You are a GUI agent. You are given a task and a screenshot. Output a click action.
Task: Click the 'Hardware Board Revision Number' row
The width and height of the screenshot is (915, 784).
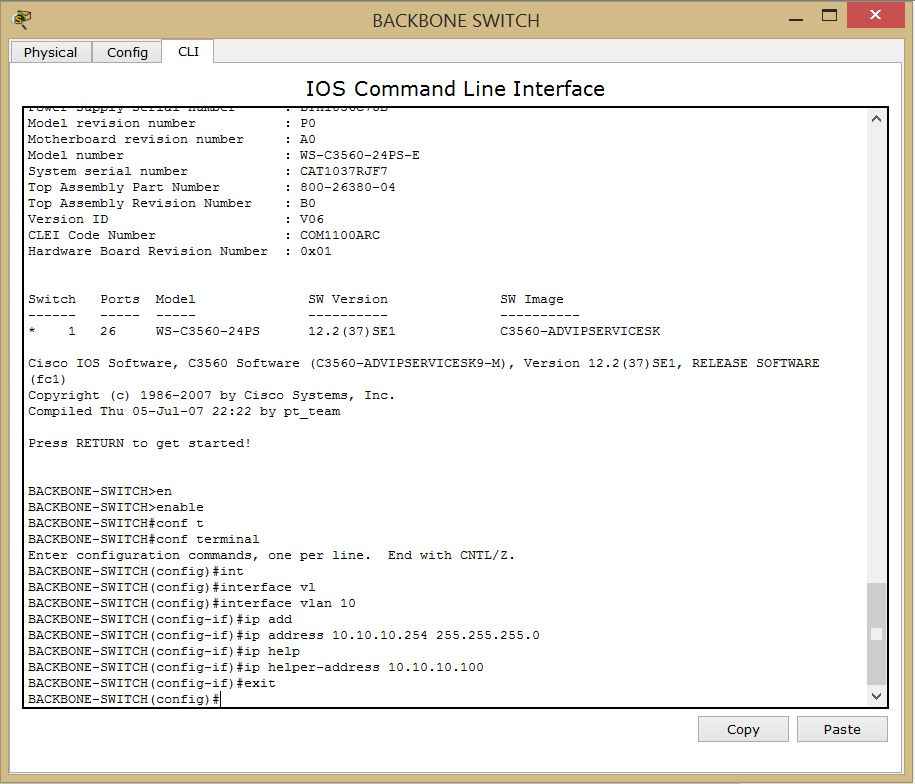(180, 251)
